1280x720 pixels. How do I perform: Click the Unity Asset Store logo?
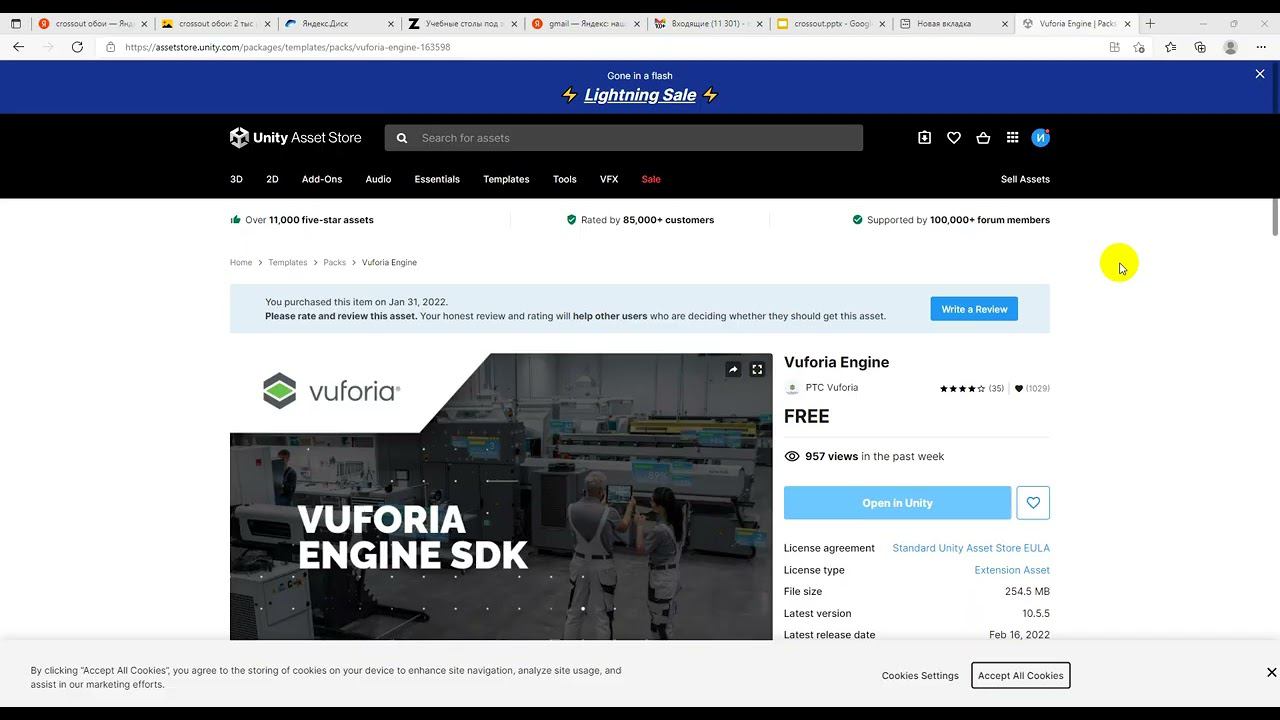pyautogui.click(x=295, y=138)
